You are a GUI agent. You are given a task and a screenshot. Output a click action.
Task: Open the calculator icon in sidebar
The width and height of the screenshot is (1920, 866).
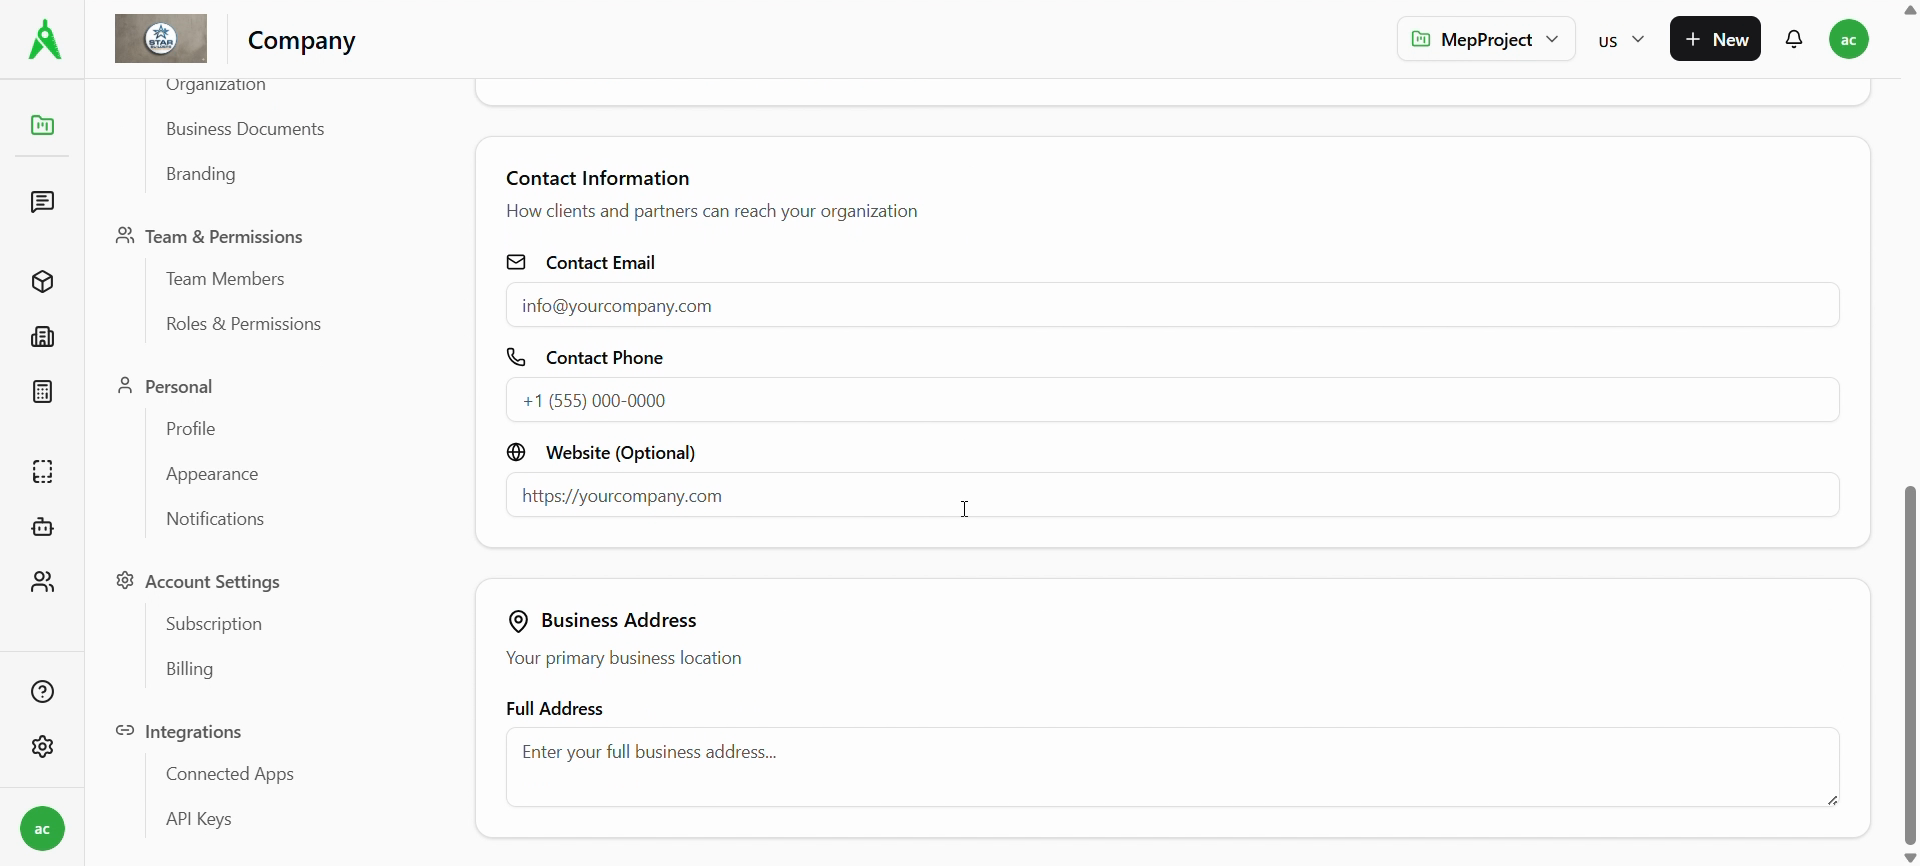click(x=42, y=392)
